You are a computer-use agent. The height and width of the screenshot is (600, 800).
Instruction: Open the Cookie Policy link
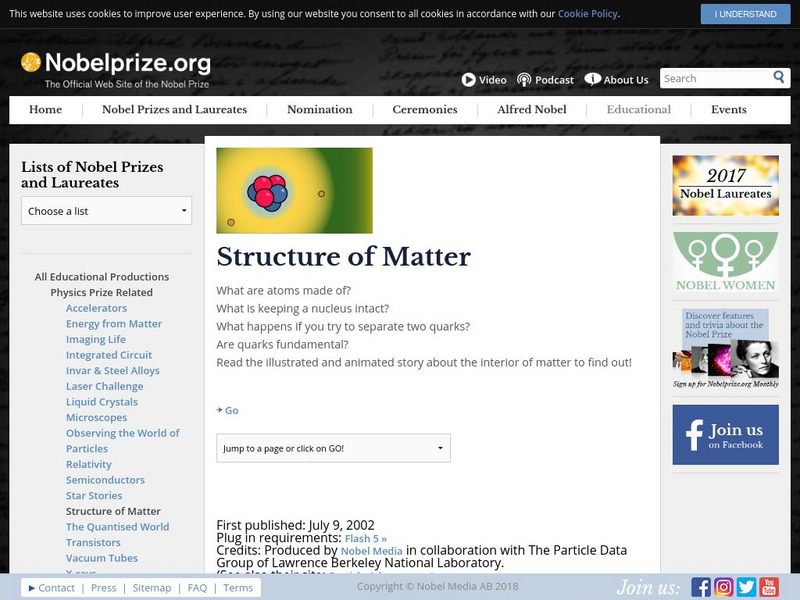point(586,14)
